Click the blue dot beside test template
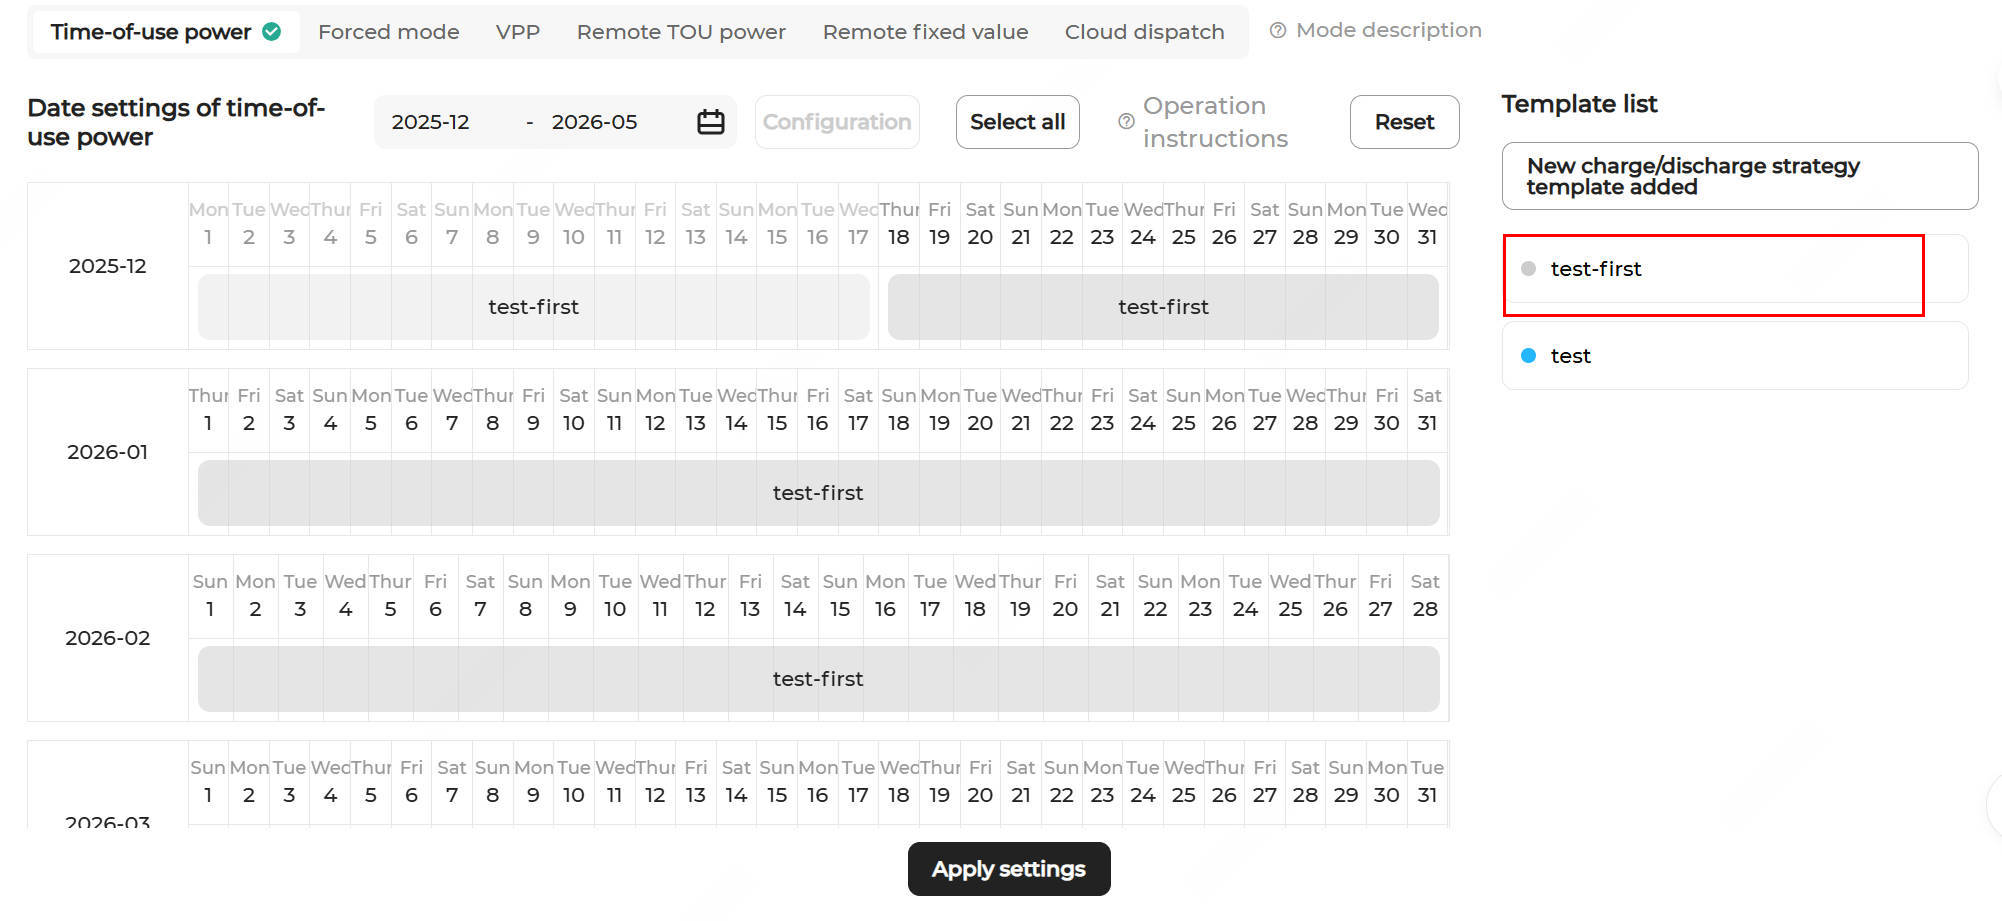Viewport: 2002px width, 921px height. (x=1528, y=356)
